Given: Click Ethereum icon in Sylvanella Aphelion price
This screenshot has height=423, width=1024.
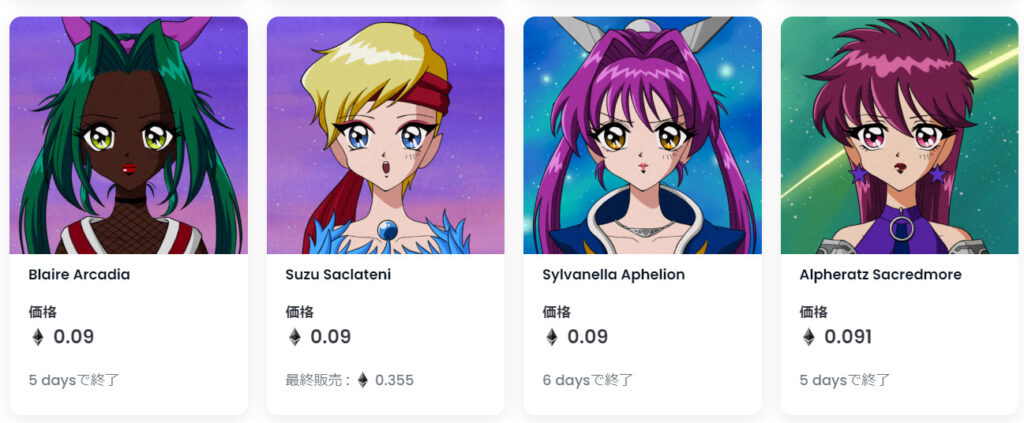Looking at the screenshot, I should pyautogui.click(x=552, y=337).
